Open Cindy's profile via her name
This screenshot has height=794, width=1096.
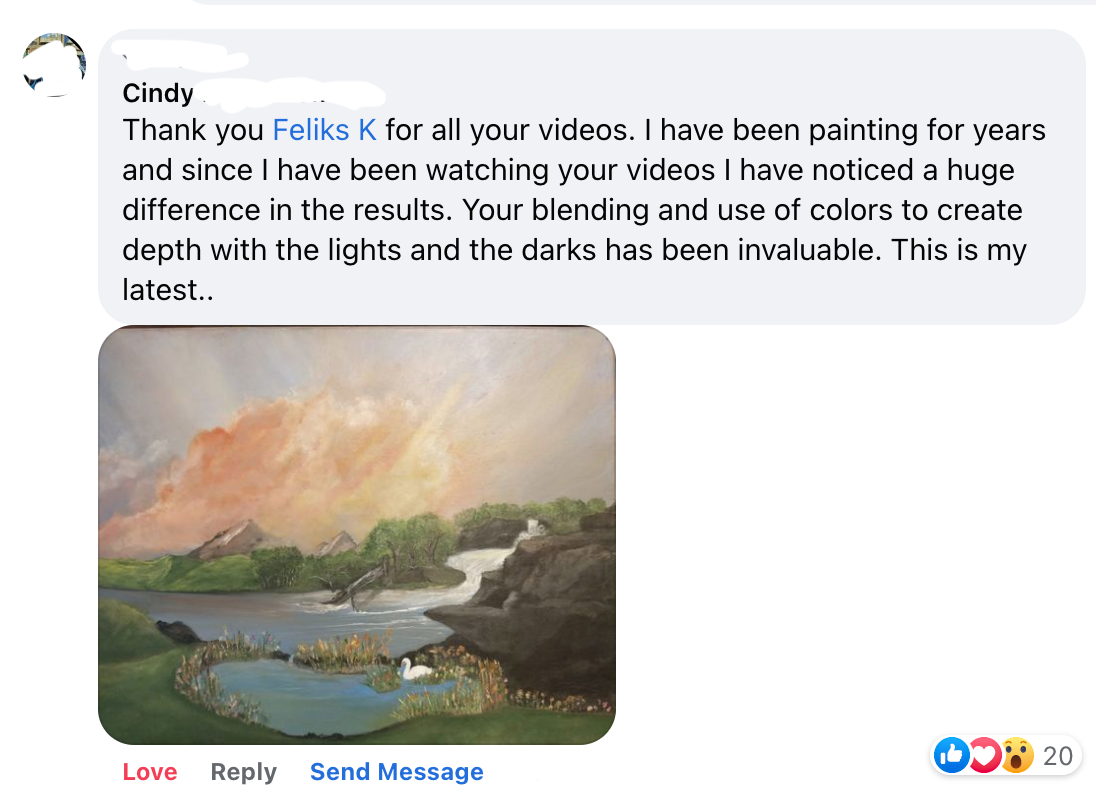(158, 93)
